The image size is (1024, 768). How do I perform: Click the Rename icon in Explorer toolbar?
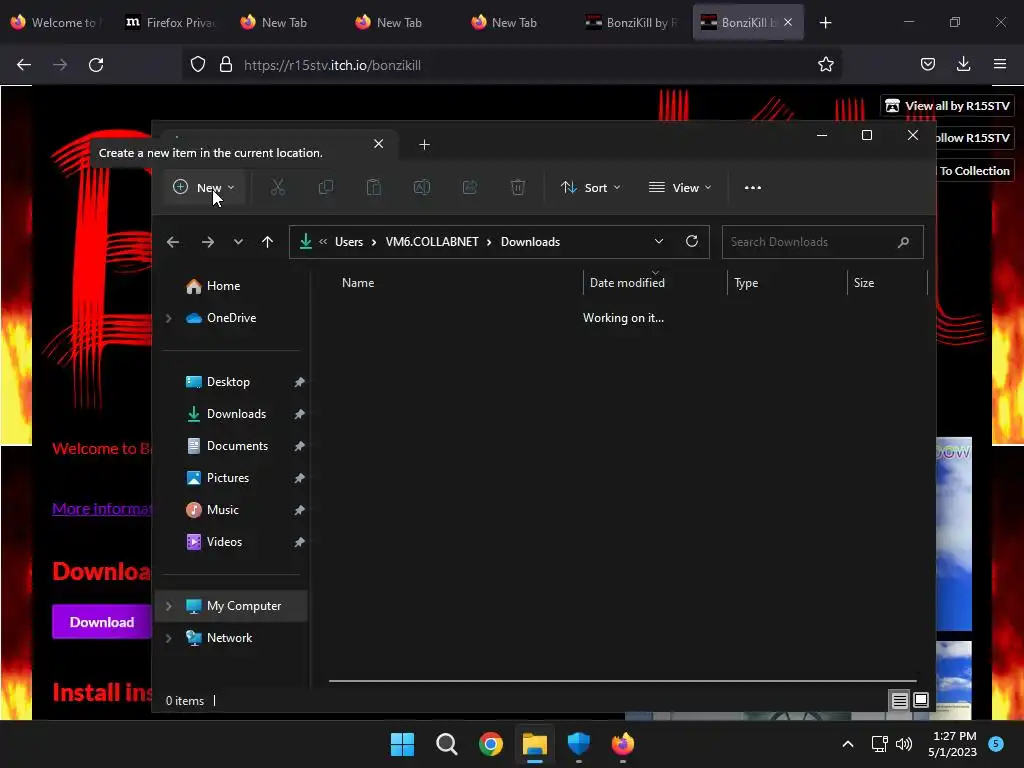click(x=422, y=187)
